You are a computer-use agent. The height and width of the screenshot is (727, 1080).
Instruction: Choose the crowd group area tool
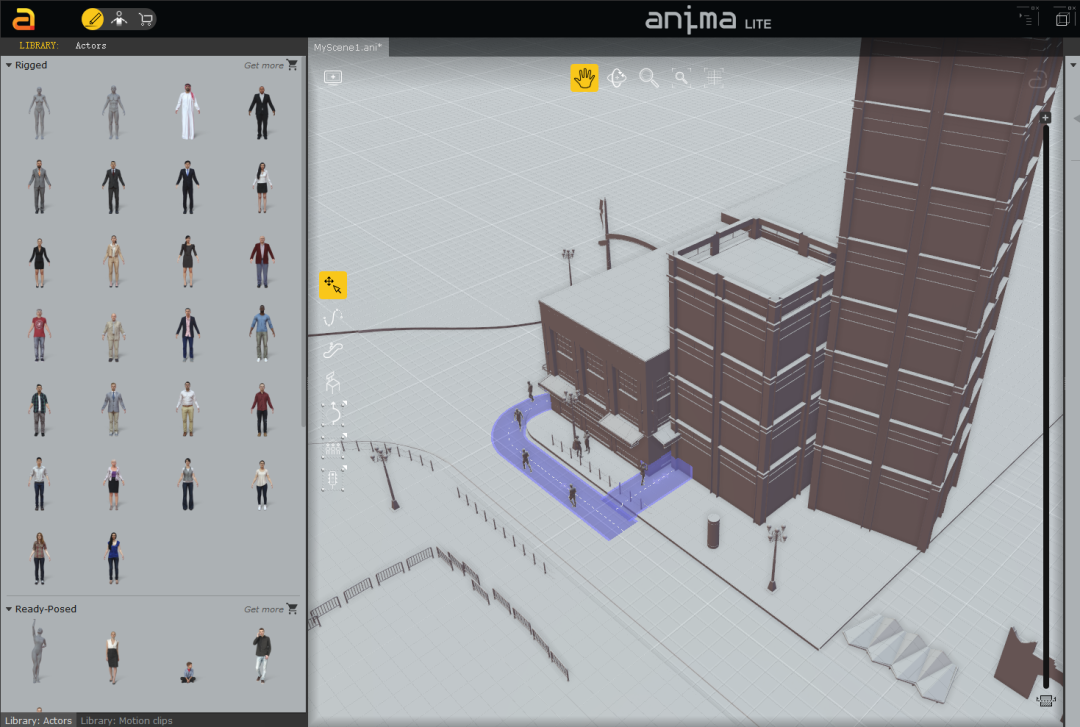tap(334, 446)
